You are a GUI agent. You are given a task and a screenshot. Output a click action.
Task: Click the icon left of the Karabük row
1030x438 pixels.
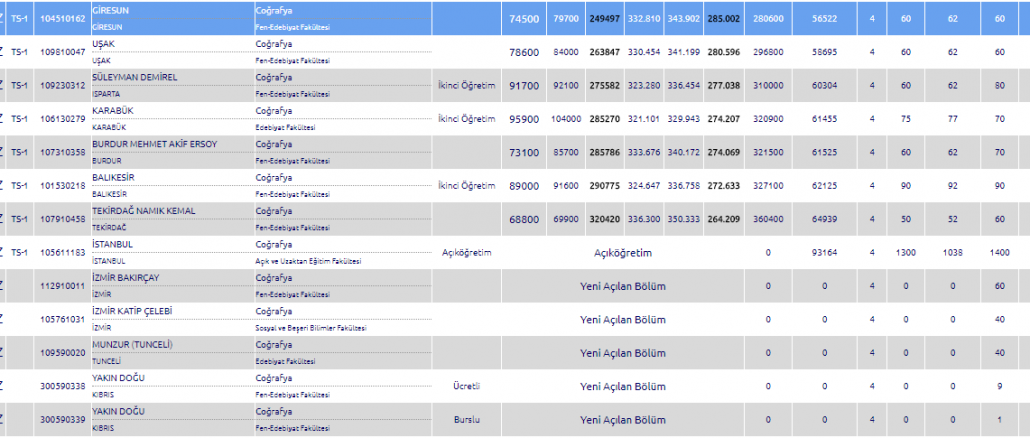click(3, 119)
